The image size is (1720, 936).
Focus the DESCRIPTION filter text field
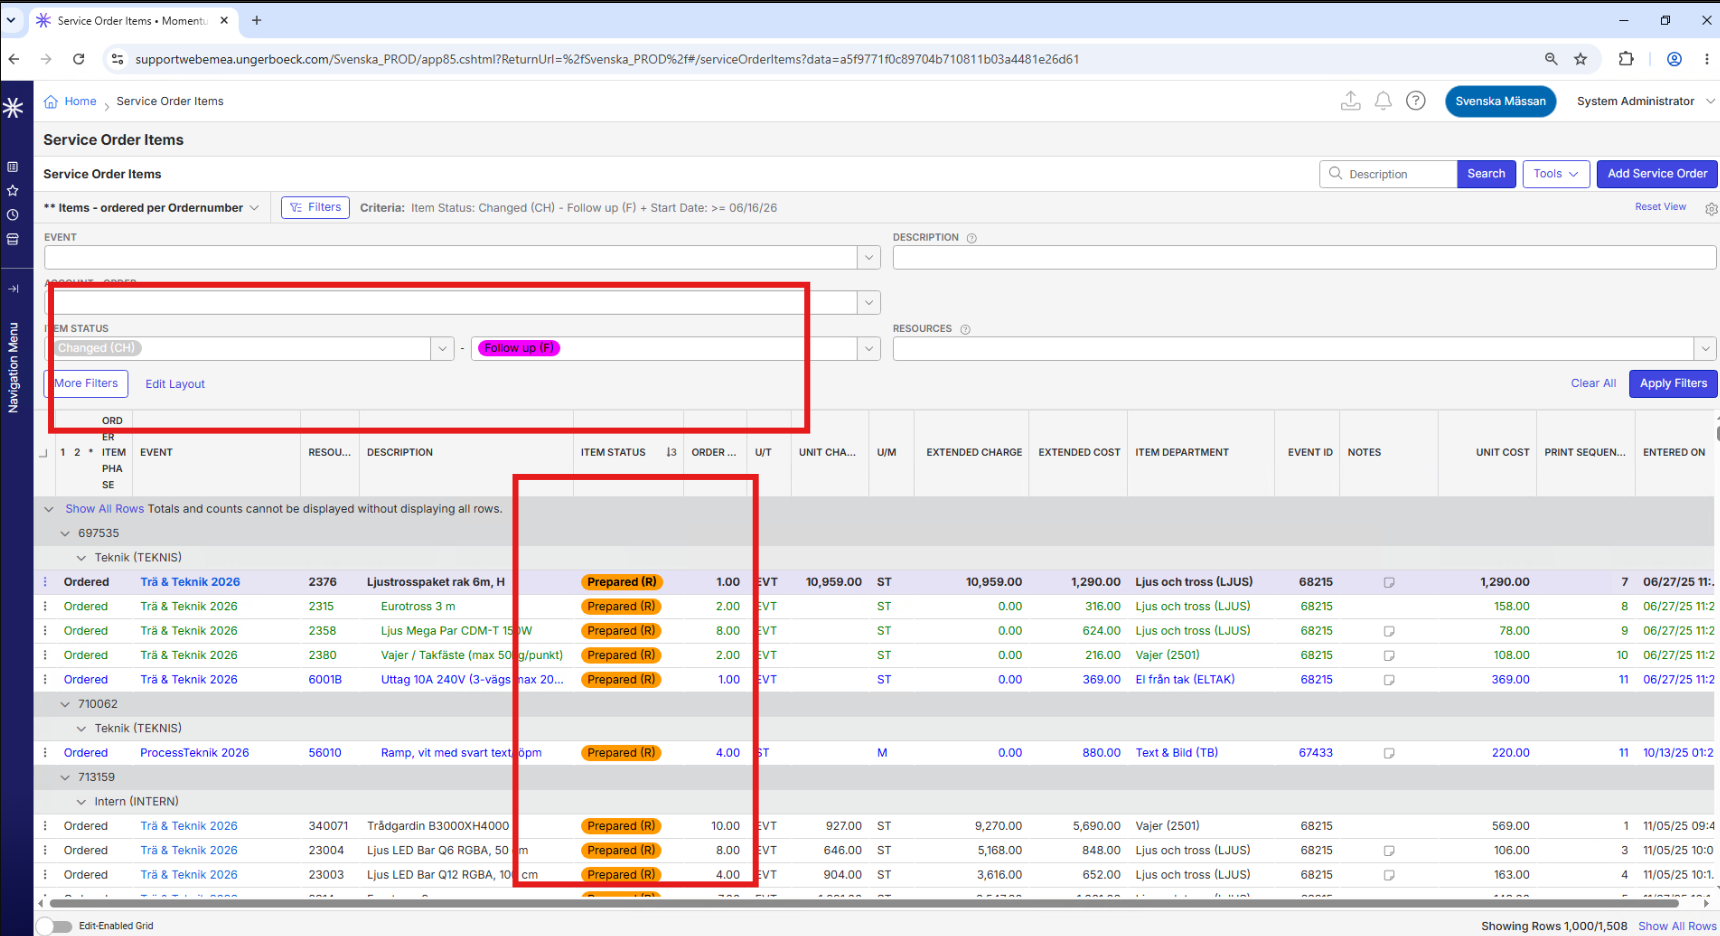[x=1304, y=258]
